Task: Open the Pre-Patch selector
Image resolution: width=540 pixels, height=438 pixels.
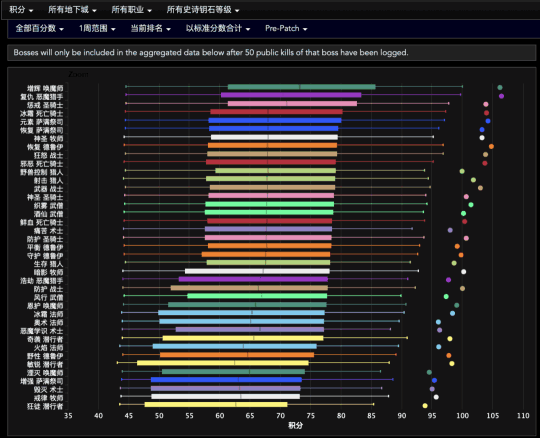Action: [286, 28]
